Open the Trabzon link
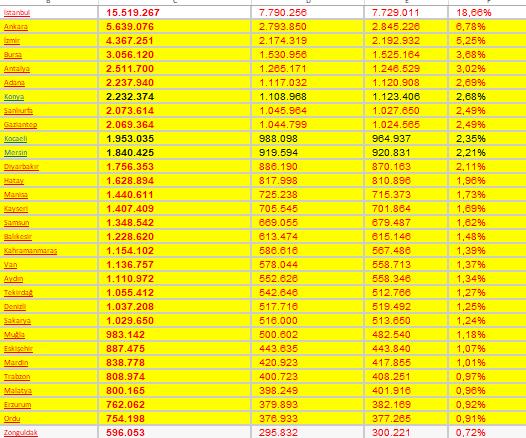 click(17, 377)
